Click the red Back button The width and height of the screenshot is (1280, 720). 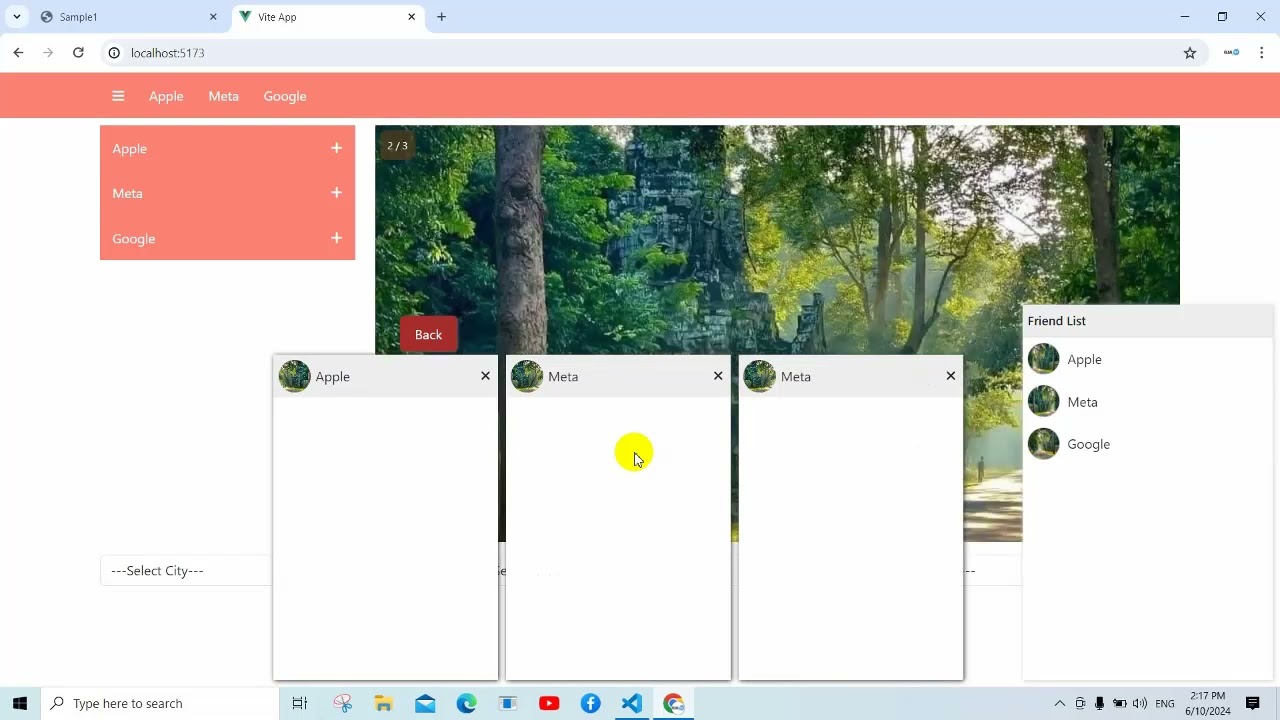428,335
